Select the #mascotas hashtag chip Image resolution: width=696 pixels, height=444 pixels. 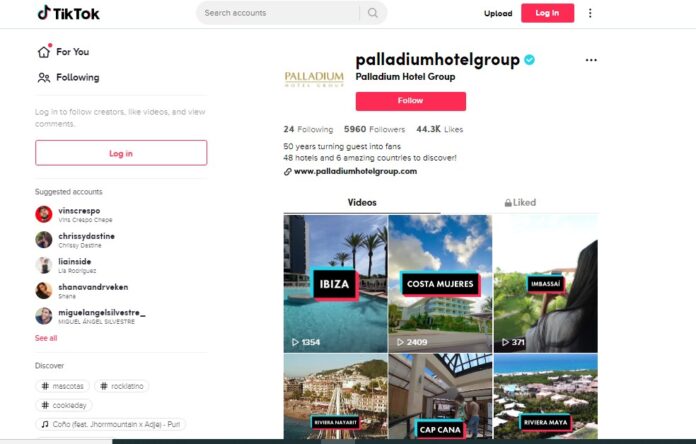(x=62, y=386)
